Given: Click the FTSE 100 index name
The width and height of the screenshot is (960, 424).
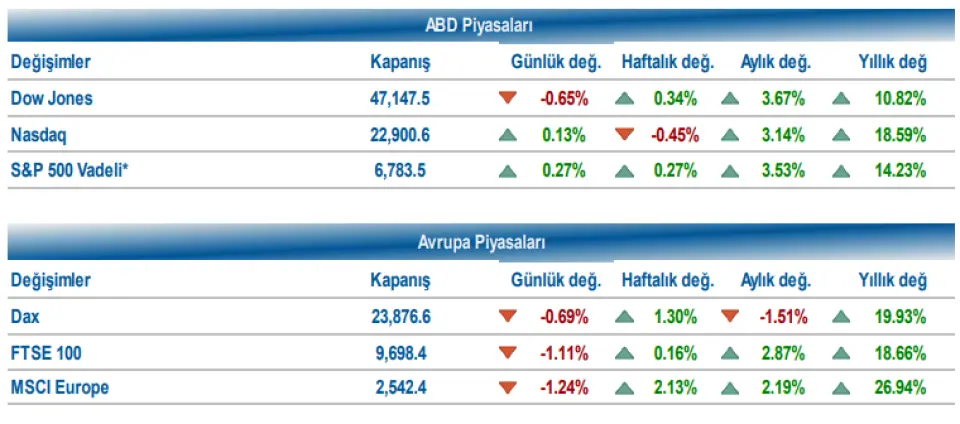Looking at the screenshot, I should tap(46, 352).
